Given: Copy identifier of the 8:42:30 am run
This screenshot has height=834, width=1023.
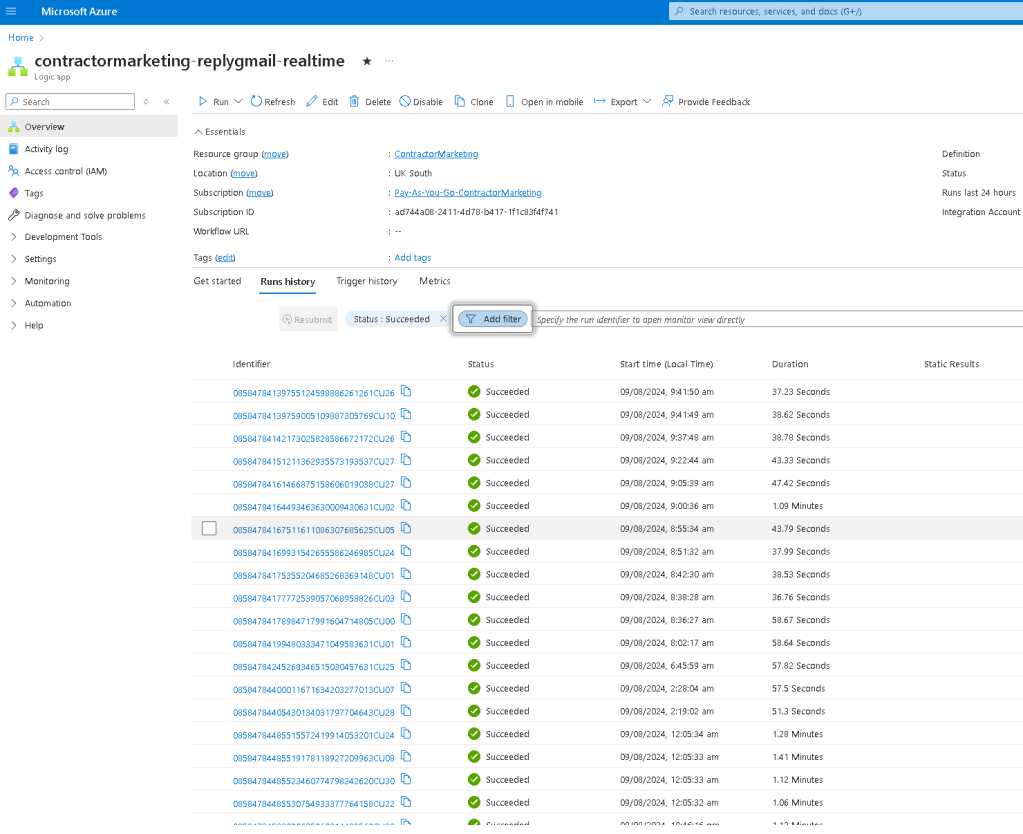Looking at the screenshot, I should tap(406, 574).
